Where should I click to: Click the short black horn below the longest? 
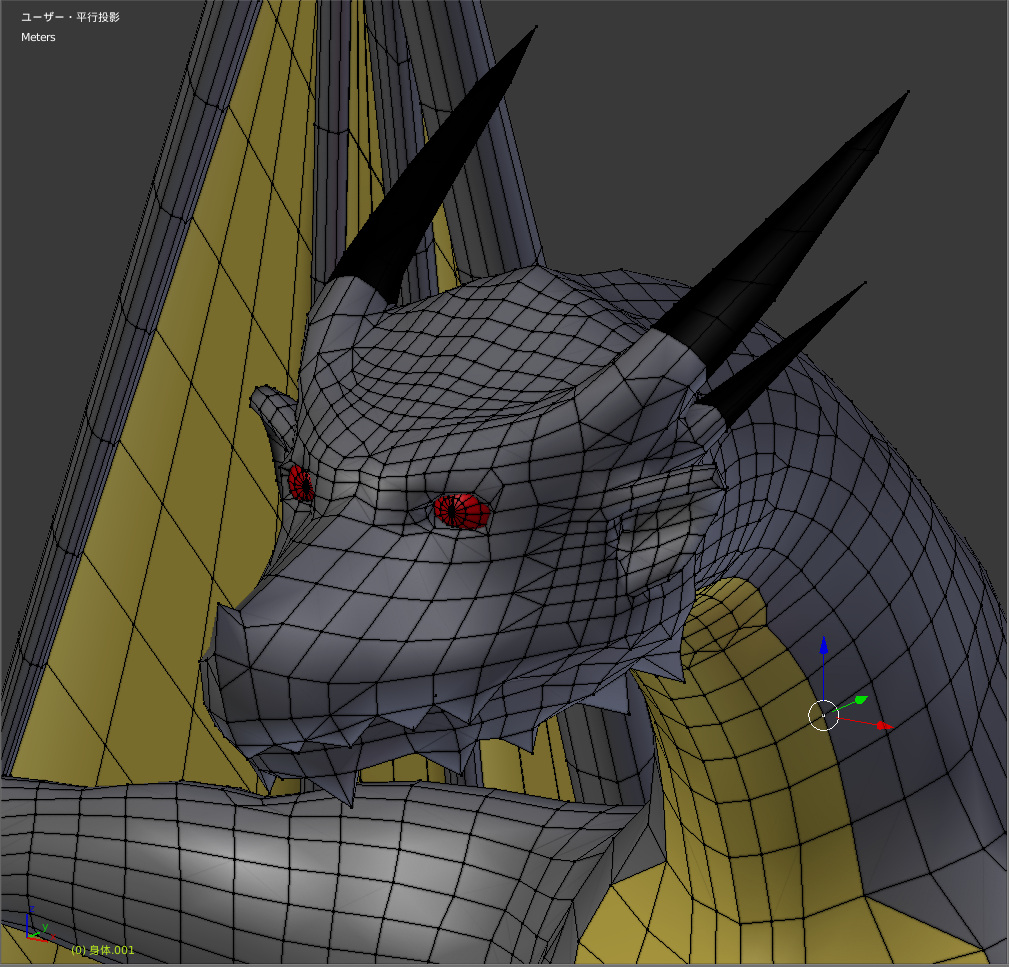tap(790, 350)
